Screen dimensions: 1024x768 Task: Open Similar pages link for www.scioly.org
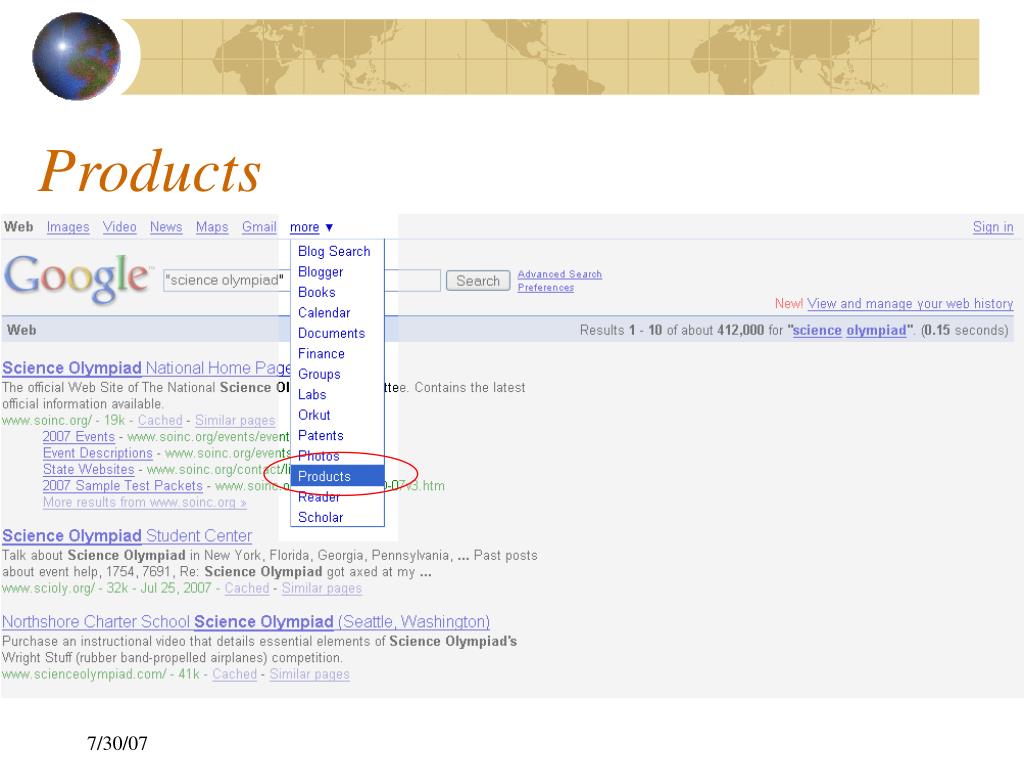click(x=321, y=588)
